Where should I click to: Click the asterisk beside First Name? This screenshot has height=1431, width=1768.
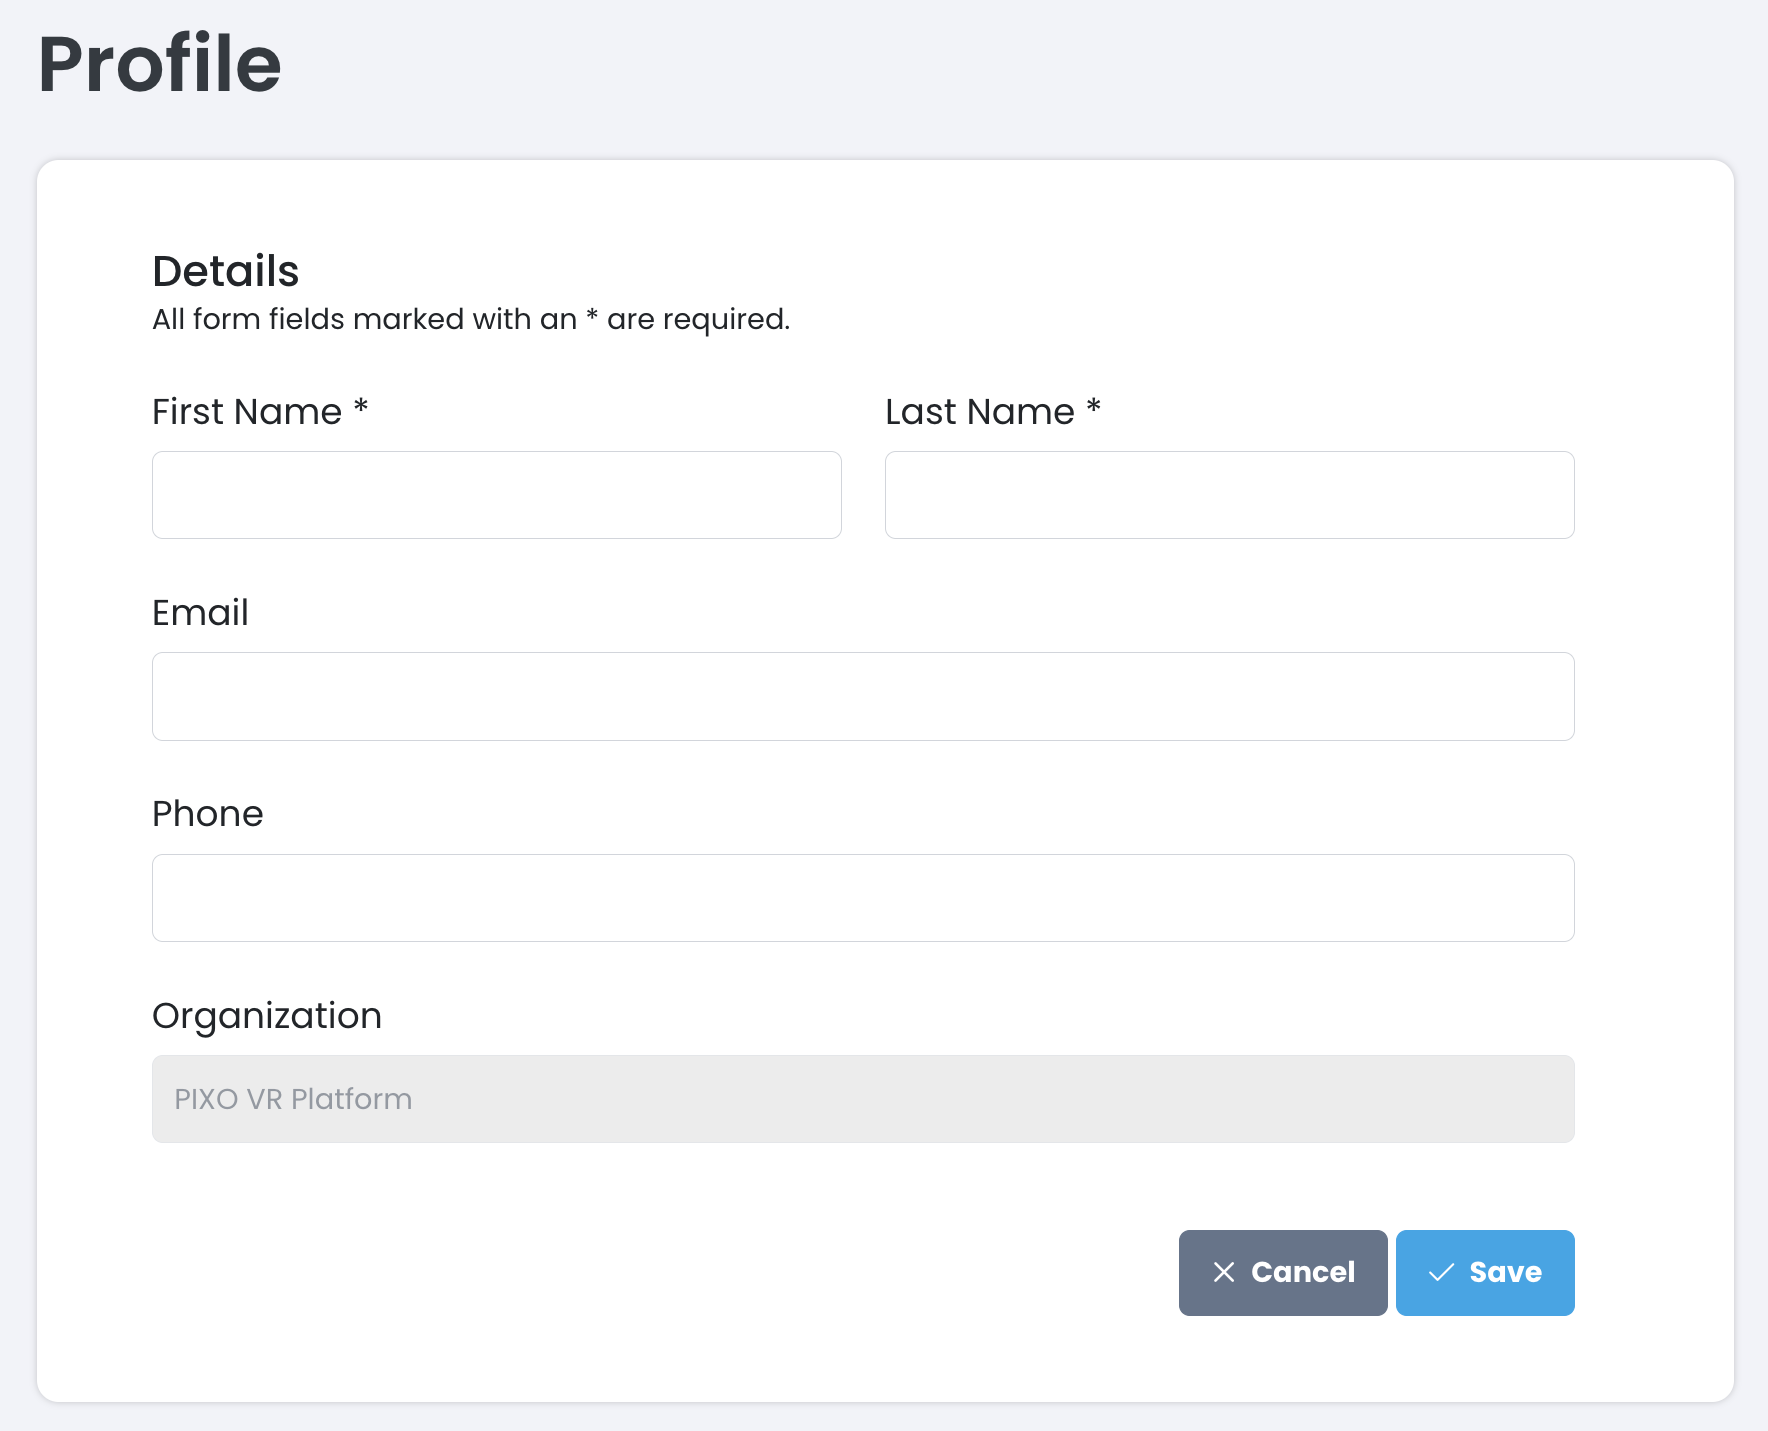click(361, 406)
